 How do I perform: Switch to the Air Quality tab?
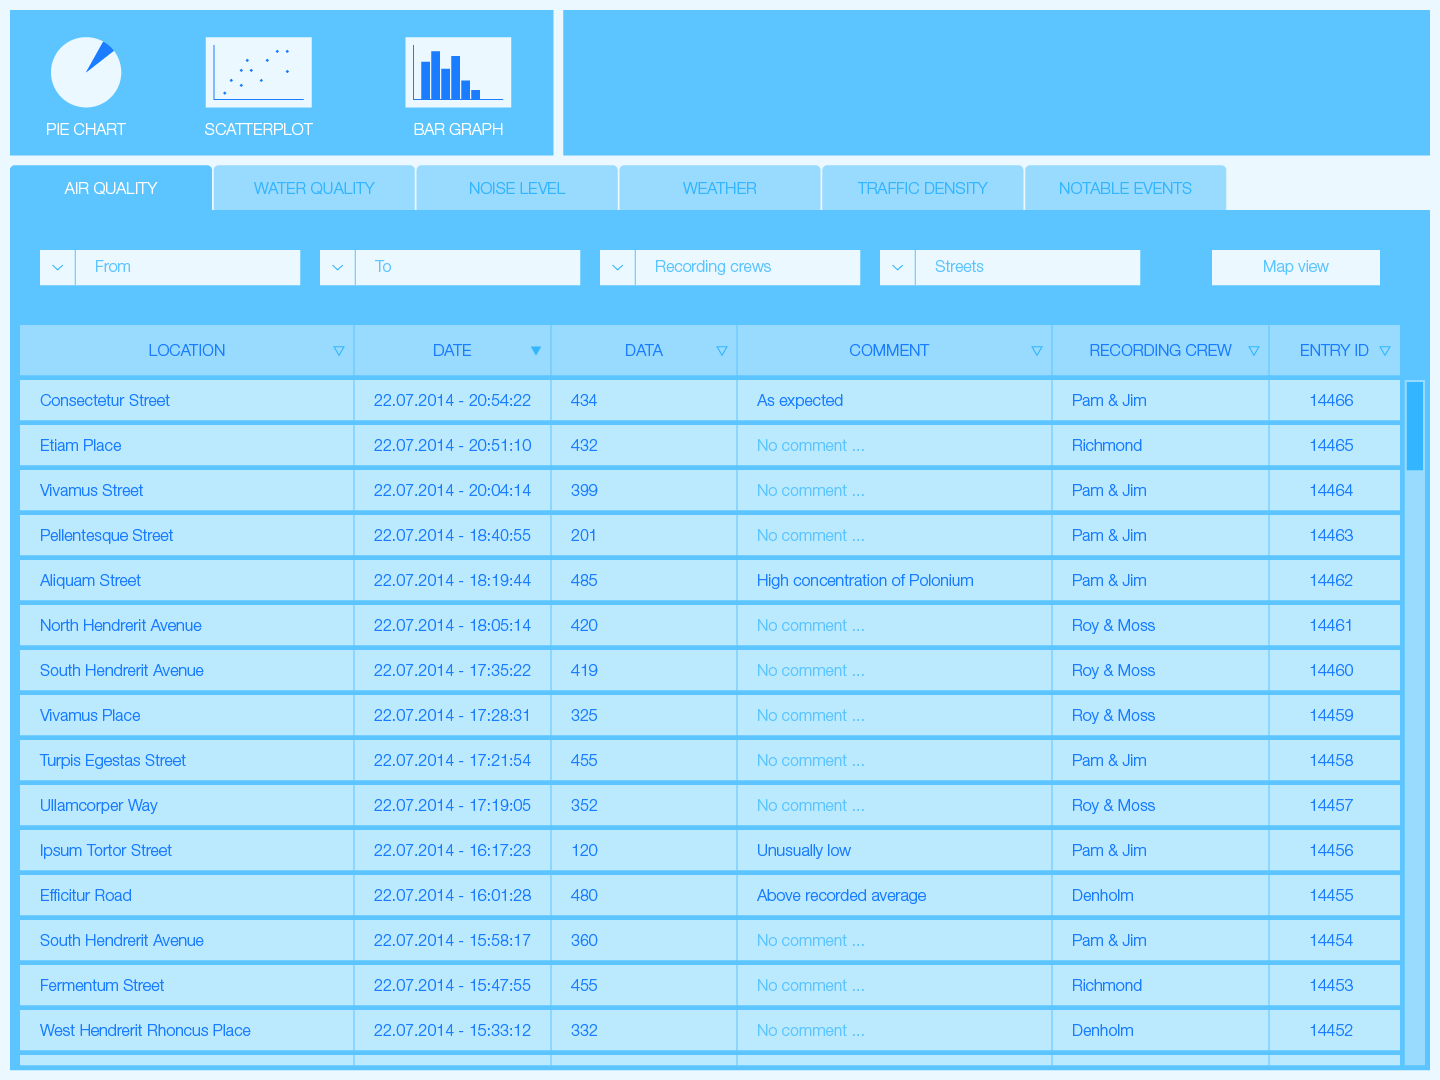click(x=111, y=188)
